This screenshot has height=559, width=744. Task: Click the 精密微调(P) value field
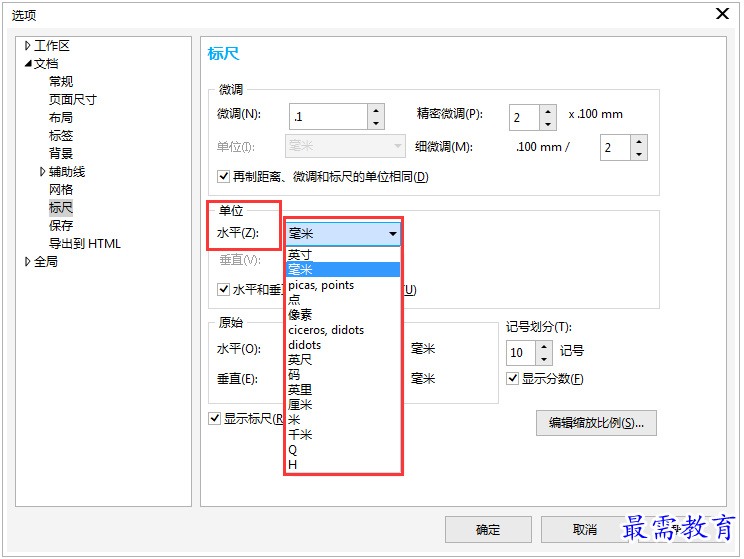[x=524, y=117]
